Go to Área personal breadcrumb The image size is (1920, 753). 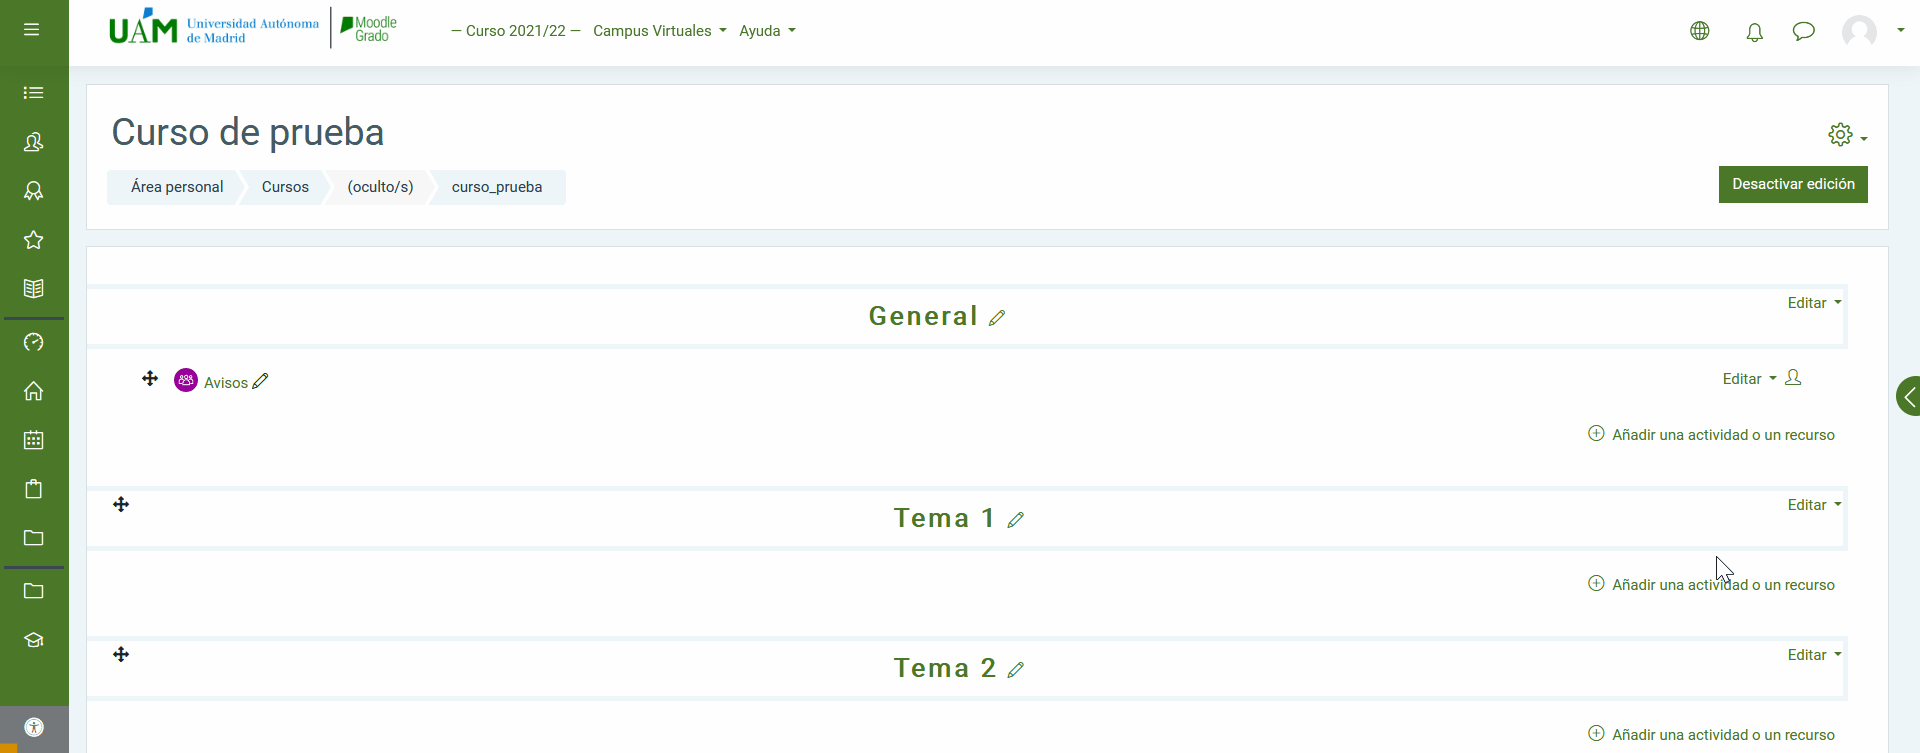[x=177, y=187]
